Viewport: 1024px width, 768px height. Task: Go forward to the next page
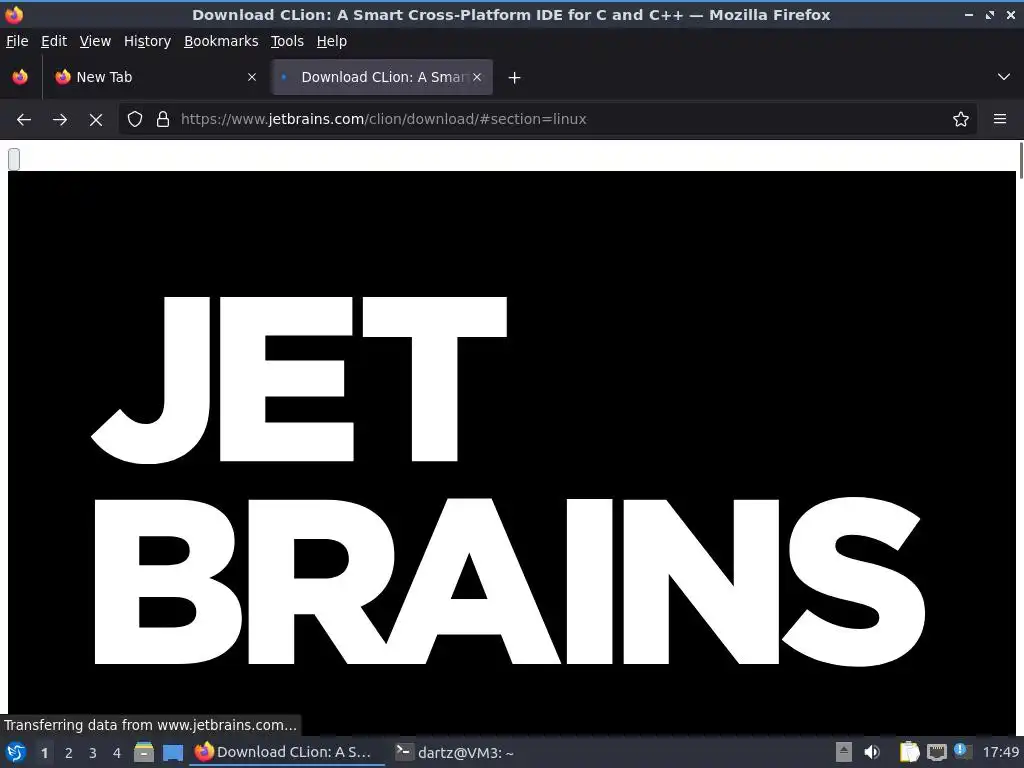coord(60,120)
